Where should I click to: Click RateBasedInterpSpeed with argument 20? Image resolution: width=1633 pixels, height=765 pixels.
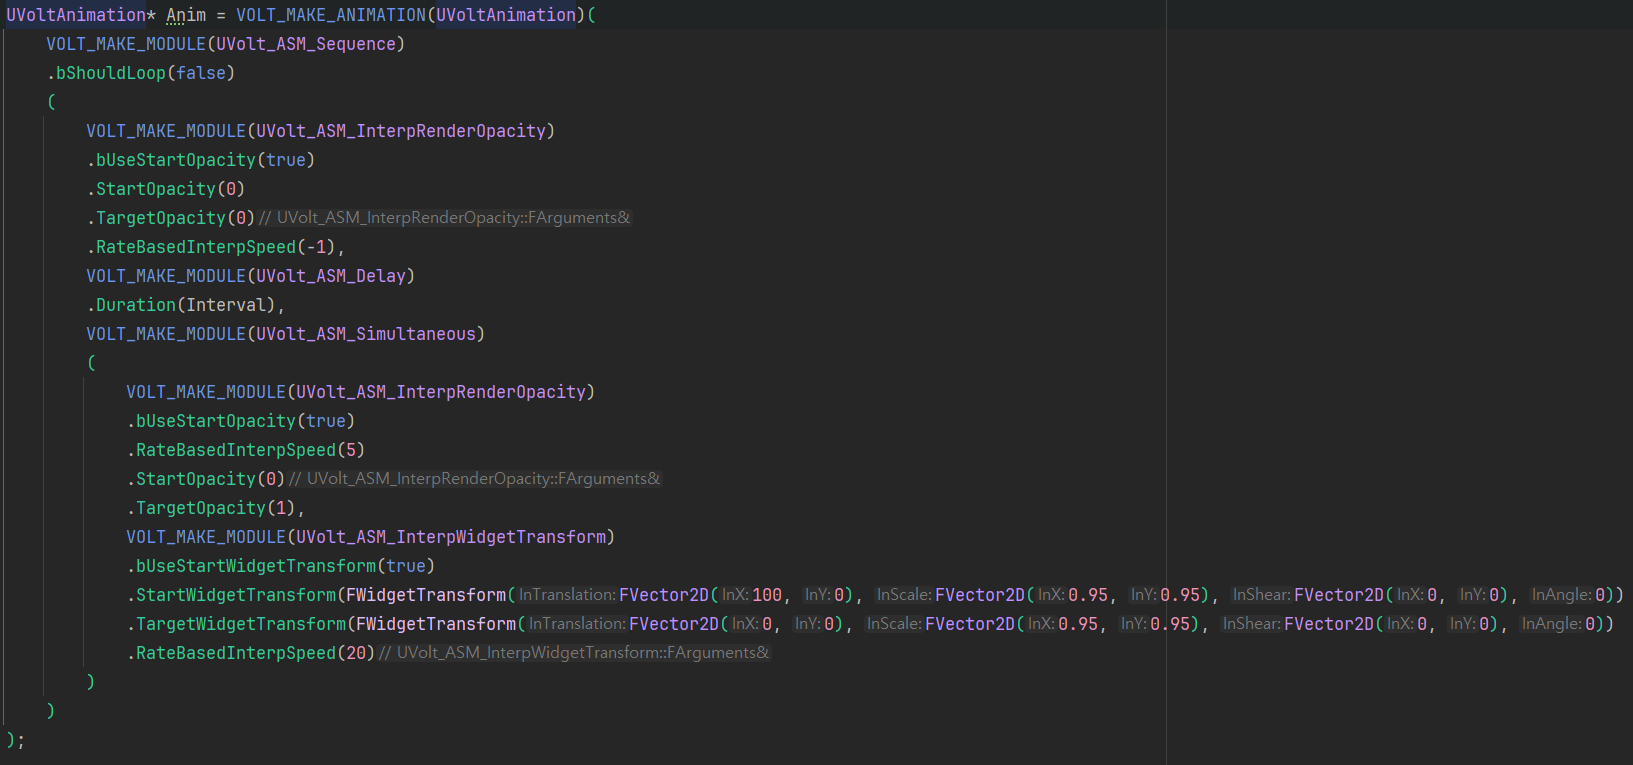click(236, 653)
